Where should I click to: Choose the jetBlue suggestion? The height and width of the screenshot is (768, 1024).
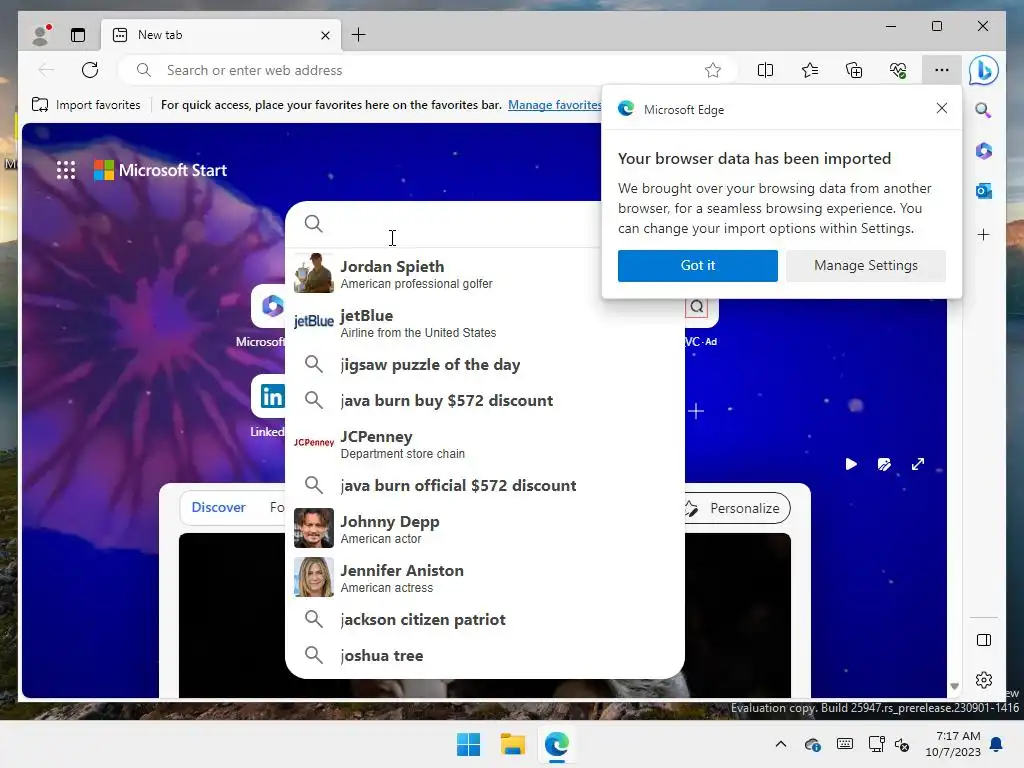[x=485, y=323]
